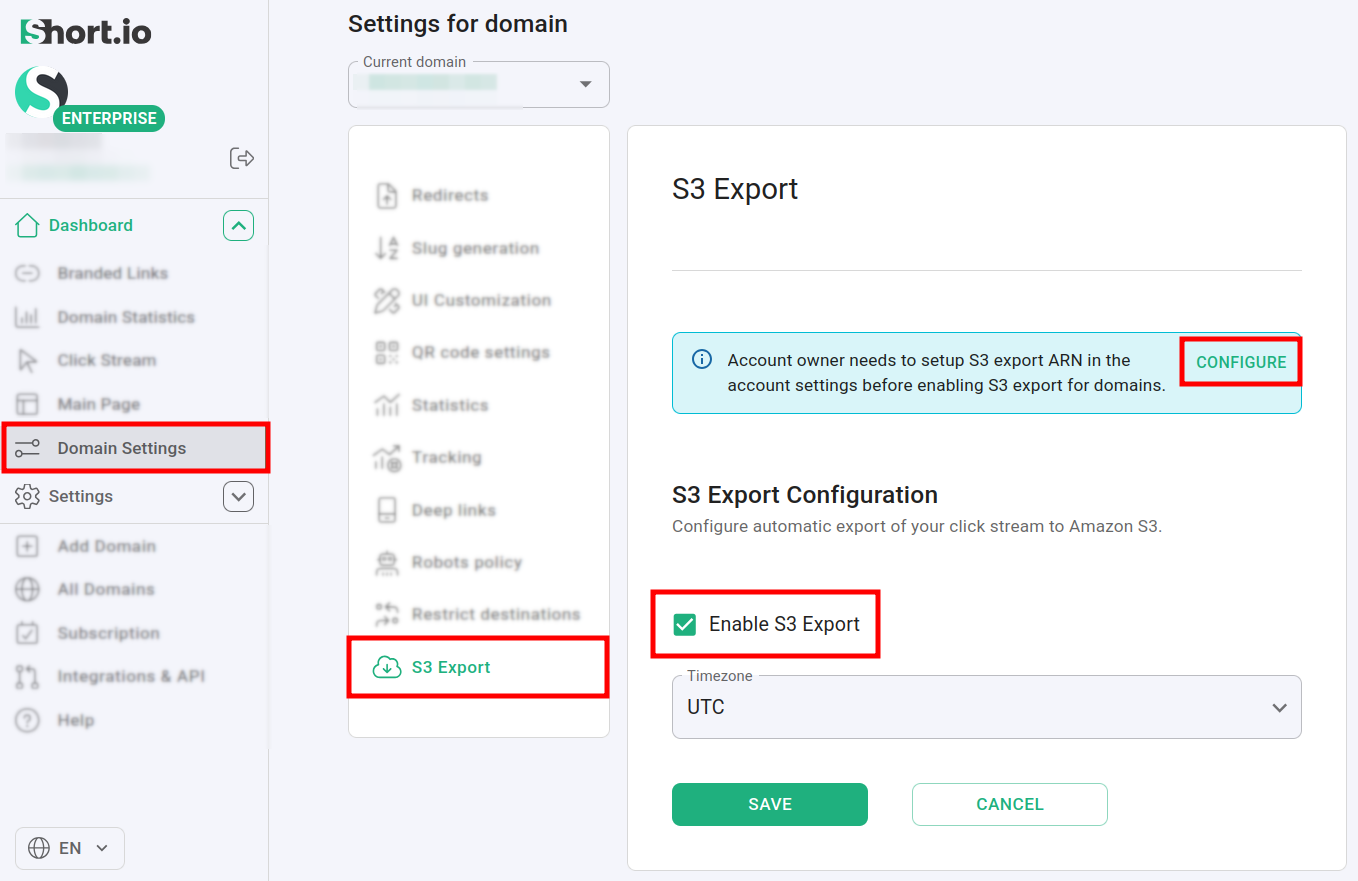Open the Subscription section
Screen dimensions: 1358x881
click(106, 633)
